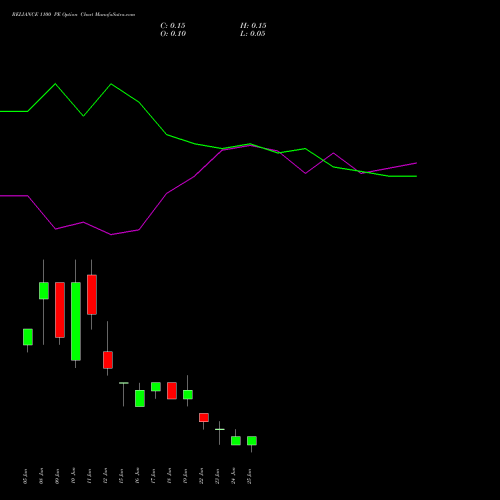Click the first green candle on 05 Jun
This screenshot has height=500, width=500.
click(28, 337)
